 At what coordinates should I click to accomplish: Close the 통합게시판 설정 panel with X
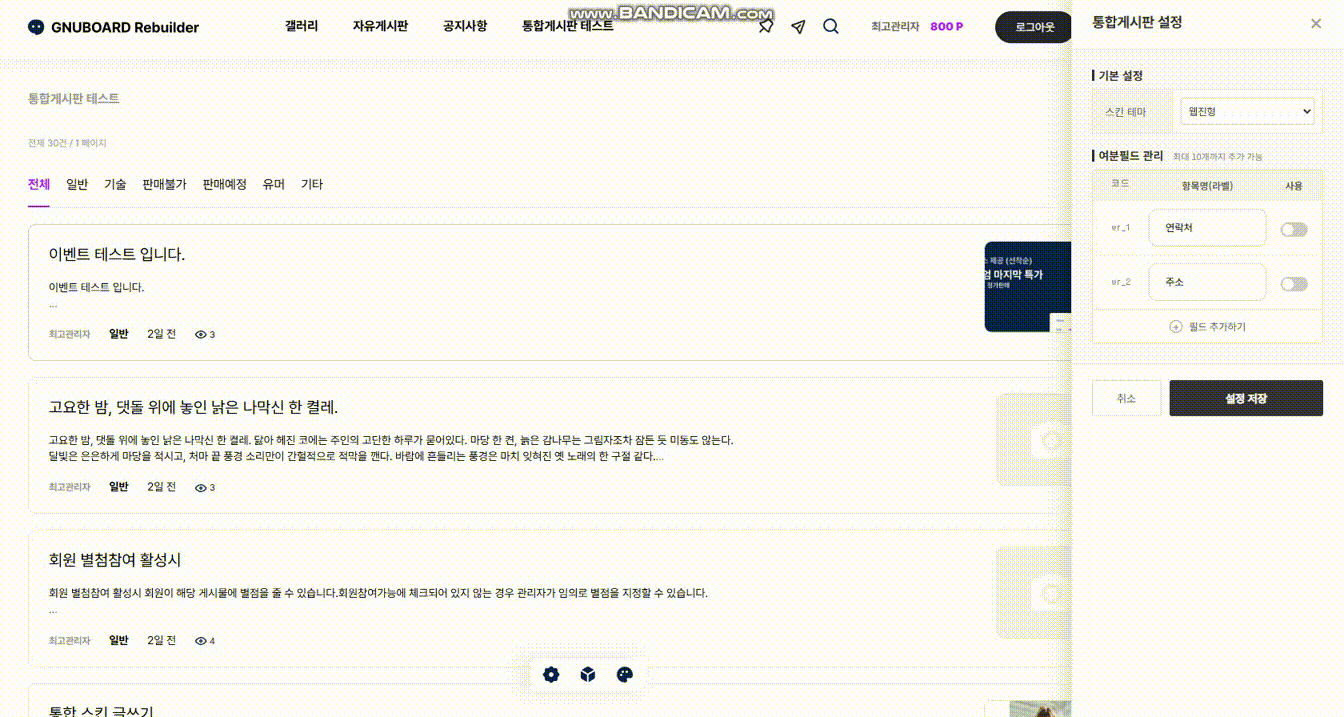[1316, 23]
